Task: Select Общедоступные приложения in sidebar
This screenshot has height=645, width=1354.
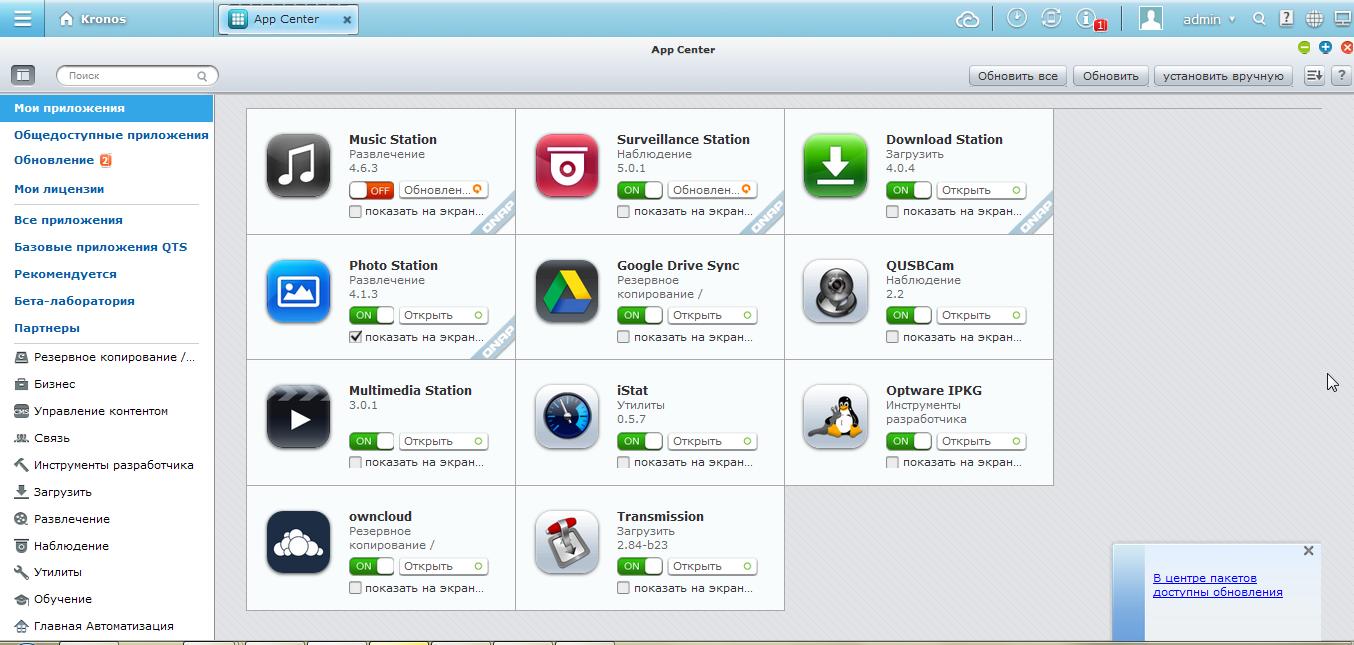Action: (x=111, y=135)
